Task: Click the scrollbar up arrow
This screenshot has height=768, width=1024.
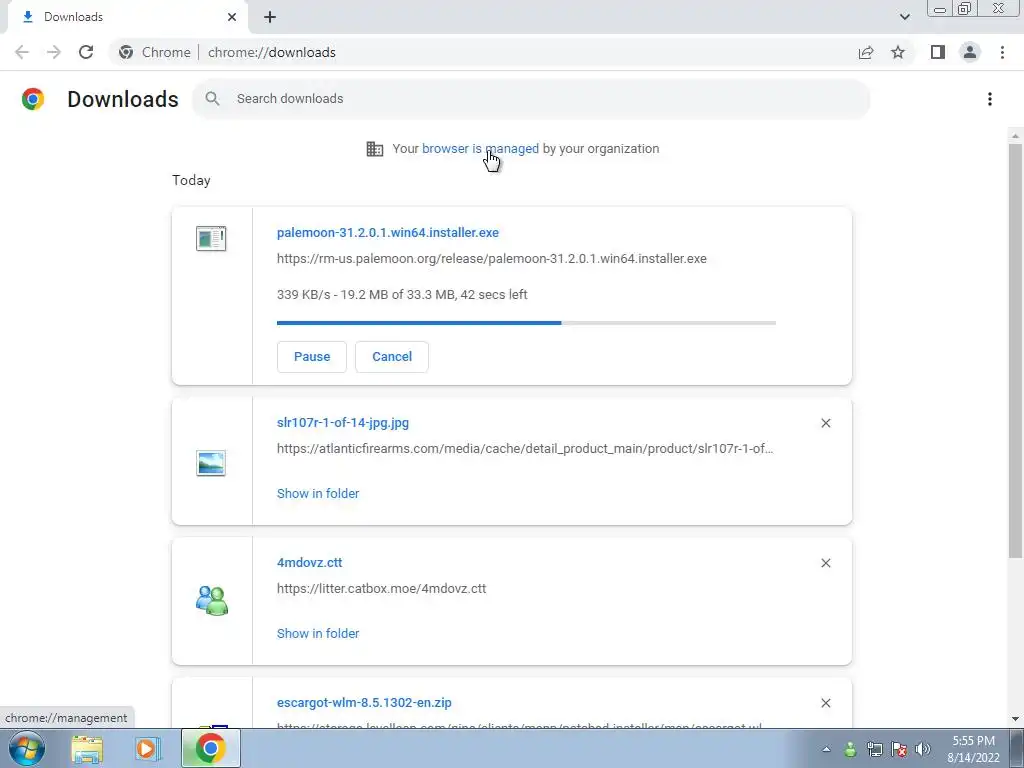Action: tap(1015, 136)
